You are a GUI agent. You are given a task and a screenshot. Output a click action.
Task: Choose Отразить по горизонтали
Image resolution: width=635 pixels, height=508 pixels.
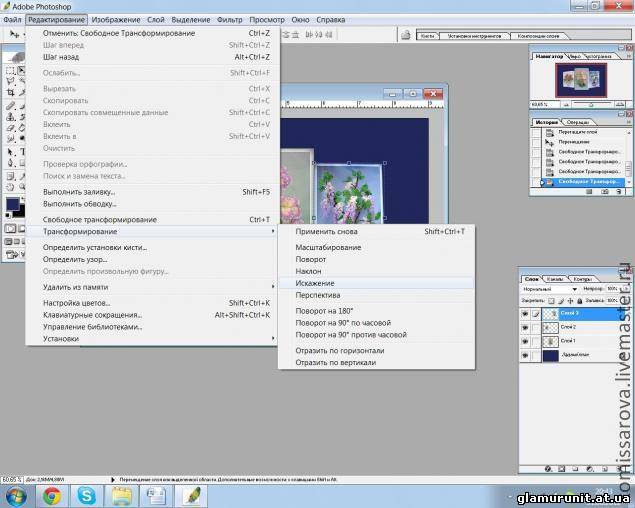point(376,350)
